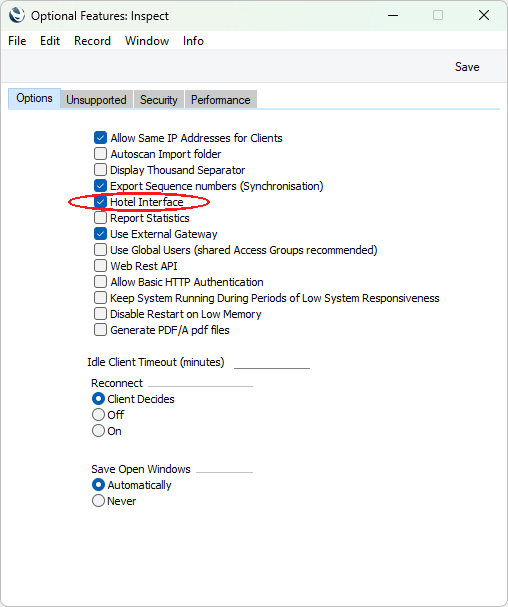Click the application logo icon in title bar
The height and width of the screenshot is (607, 508).
(17, 15)
